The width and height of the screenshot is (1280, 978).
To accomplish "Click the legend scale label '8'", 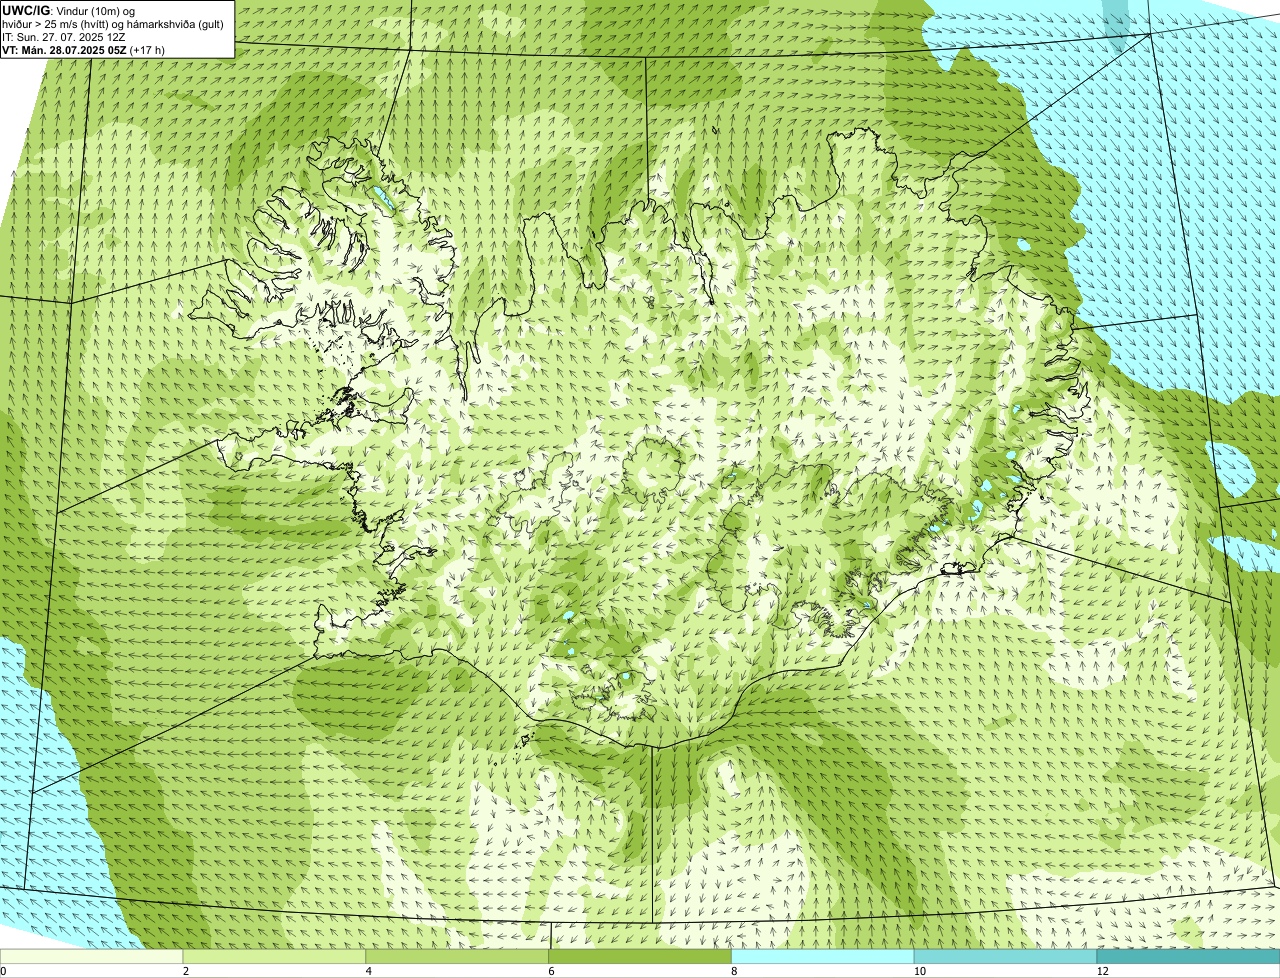I will 735,971.
